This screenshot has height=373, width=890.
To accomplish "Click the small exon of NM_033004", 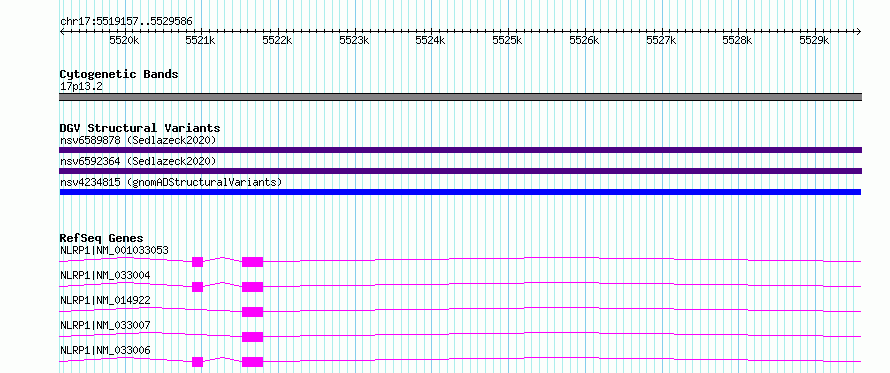I will click(198, 287).
